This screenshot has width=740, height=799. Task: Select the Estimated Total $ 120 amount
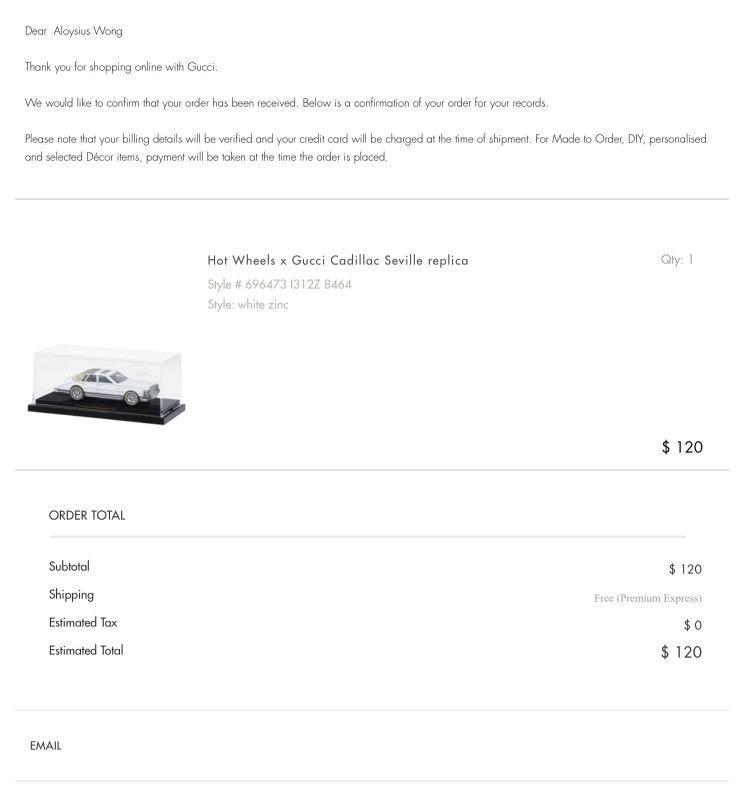click(x=681, y=652)
